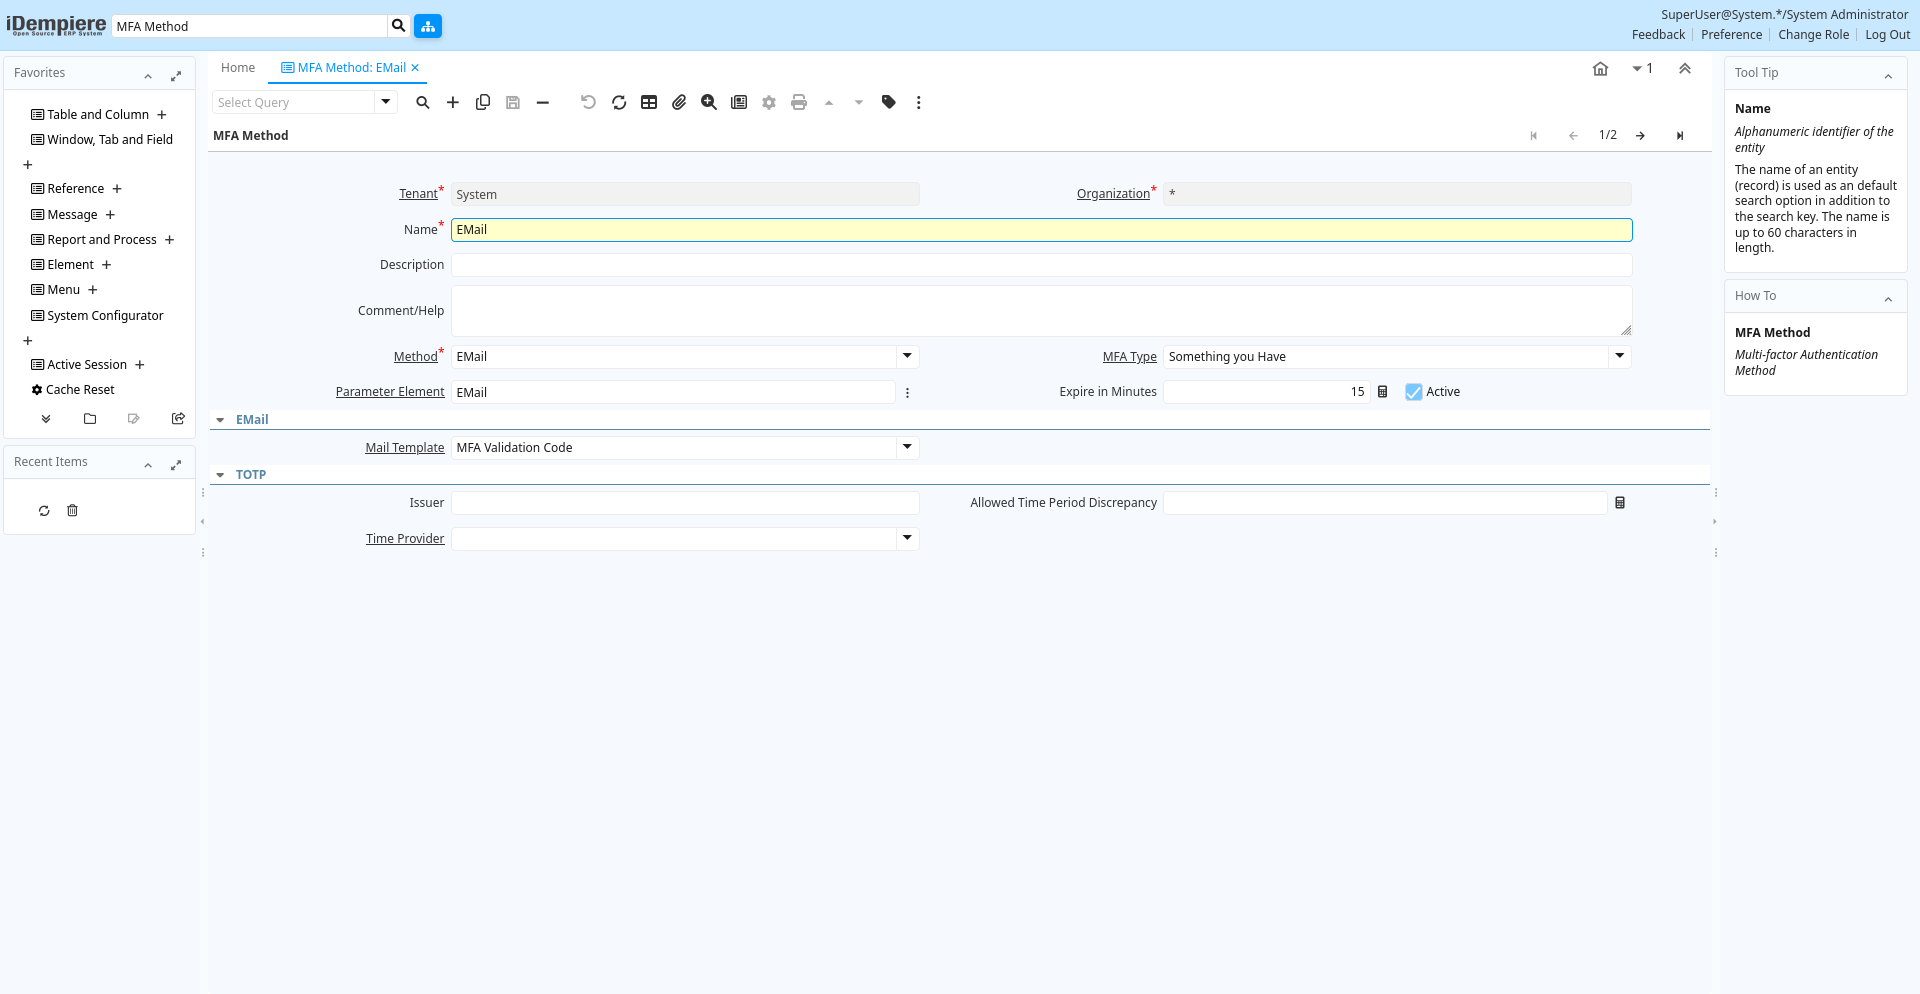Open attachments with the paperclip icon
Screen dimensions: 1920x994
pyautogui.click(x=679, y=102)
